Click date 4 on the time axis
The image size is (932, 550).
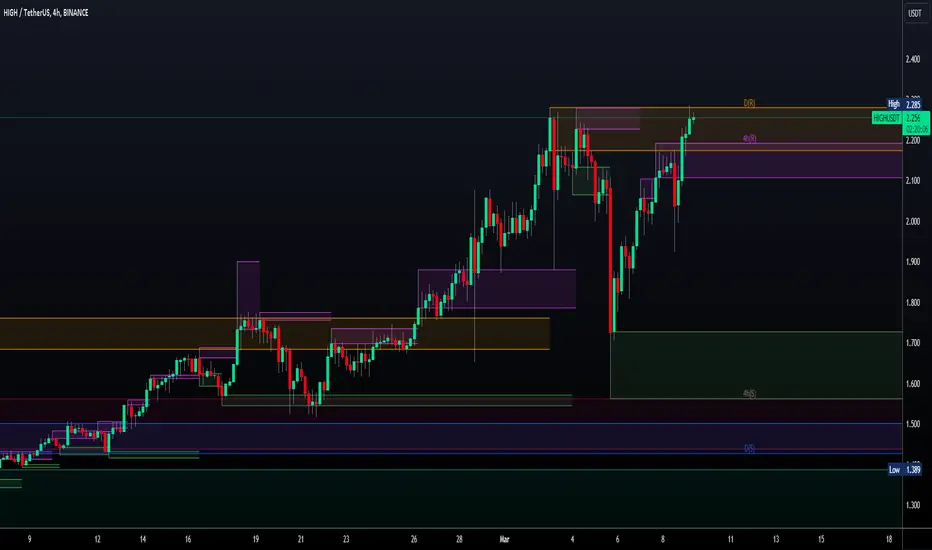(x=572, y=539)
